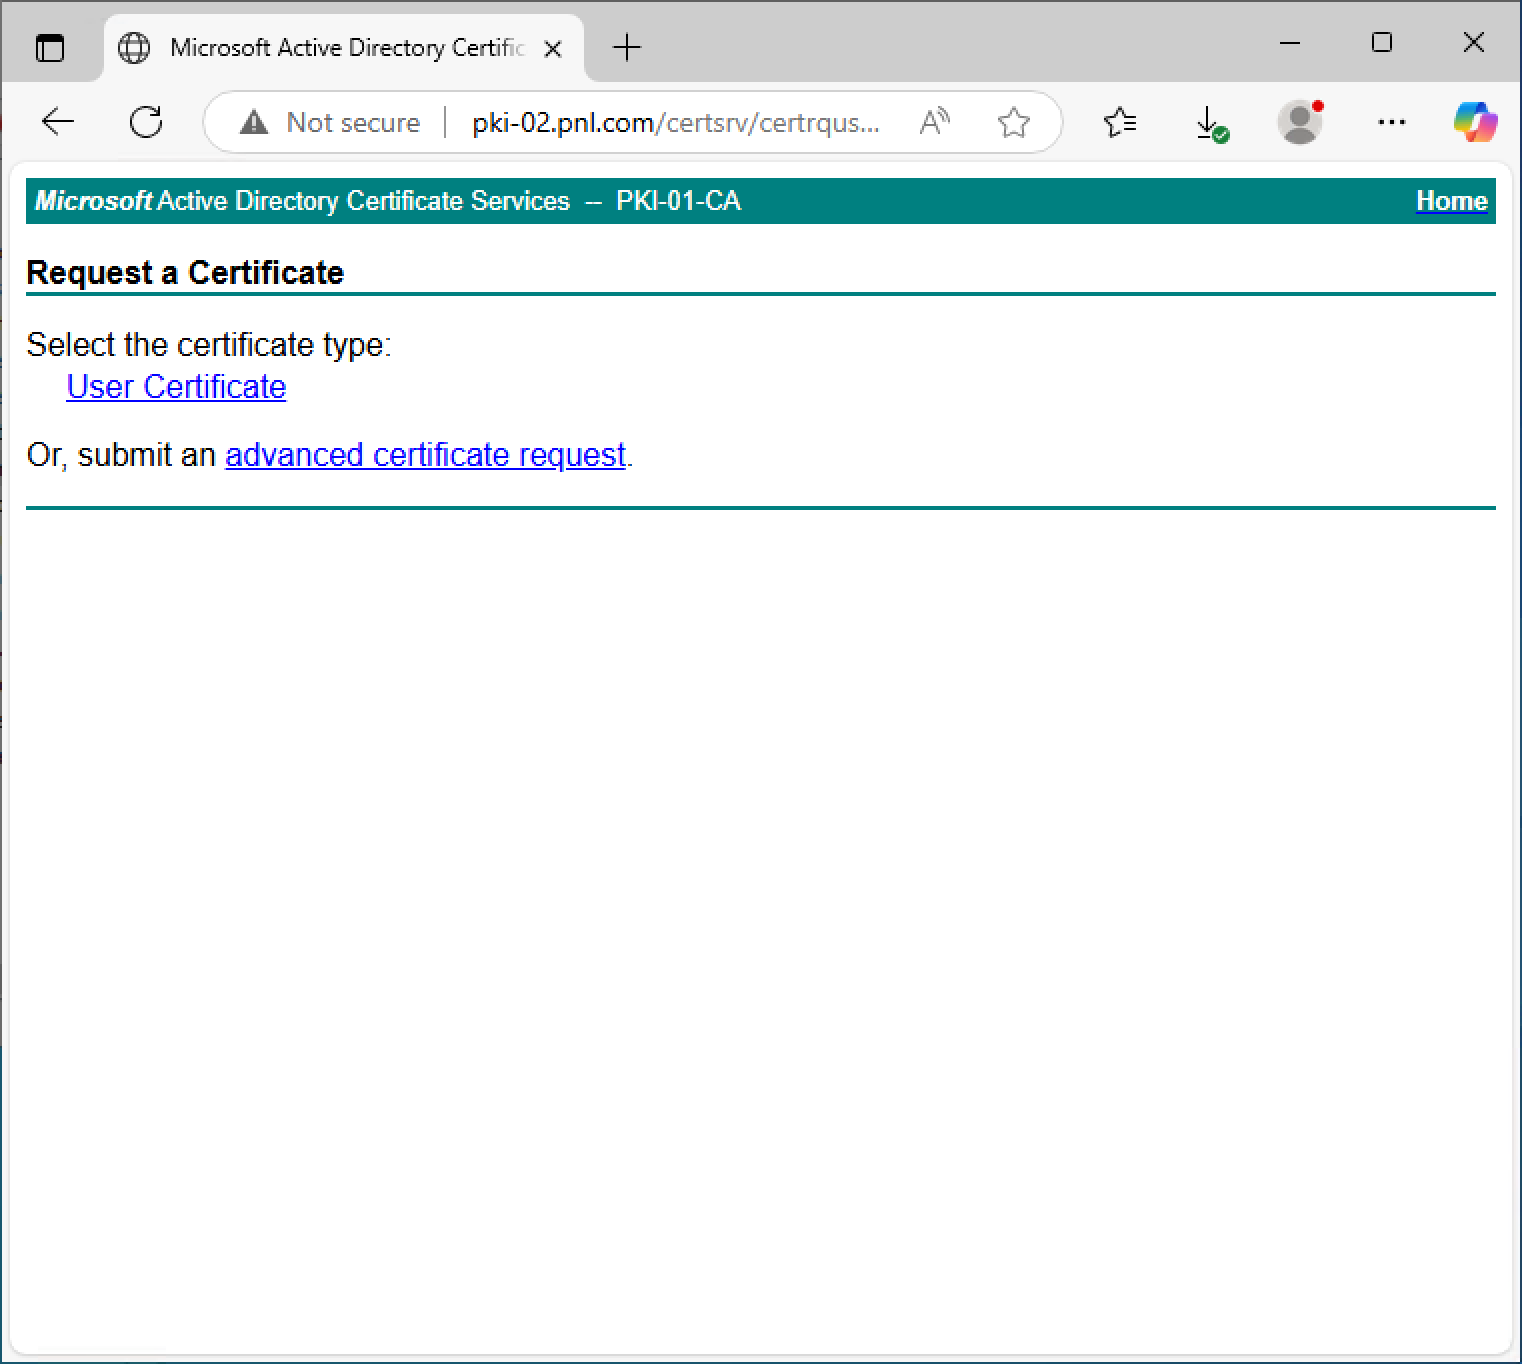The height and width of the screenshot is (1364, 1522).
Task: Maximize the browser window
Action: [x=1382, y=43]
